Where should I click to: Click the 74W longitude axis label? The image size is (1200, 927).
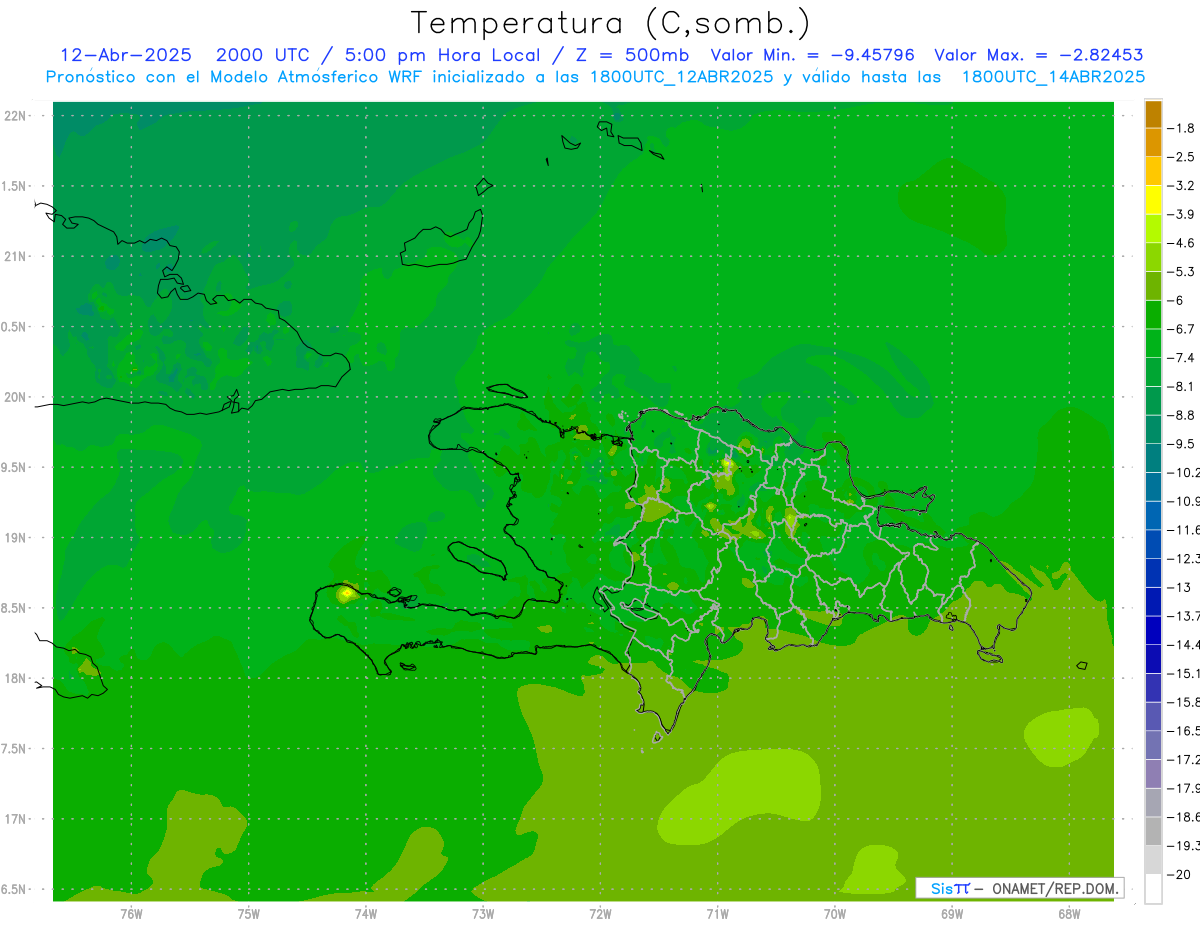pos(366,913)
